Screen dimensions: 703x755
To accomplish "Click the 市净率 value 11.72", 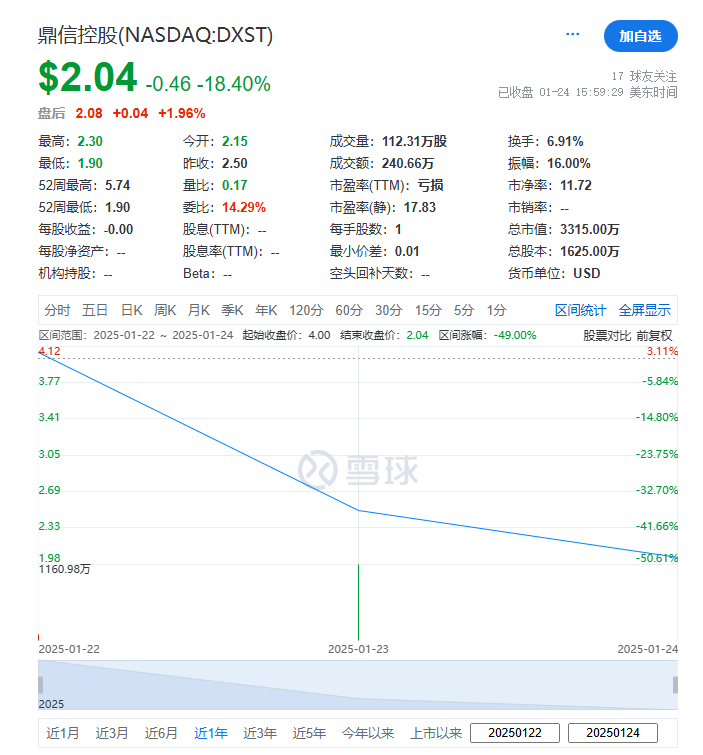I will click(576, 185).
